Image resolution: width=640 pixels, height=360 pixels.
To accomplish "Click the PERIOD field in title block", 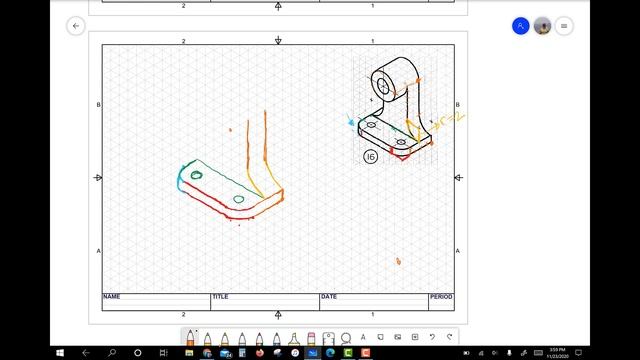I will pyautogui.click(x=441, y=302).
